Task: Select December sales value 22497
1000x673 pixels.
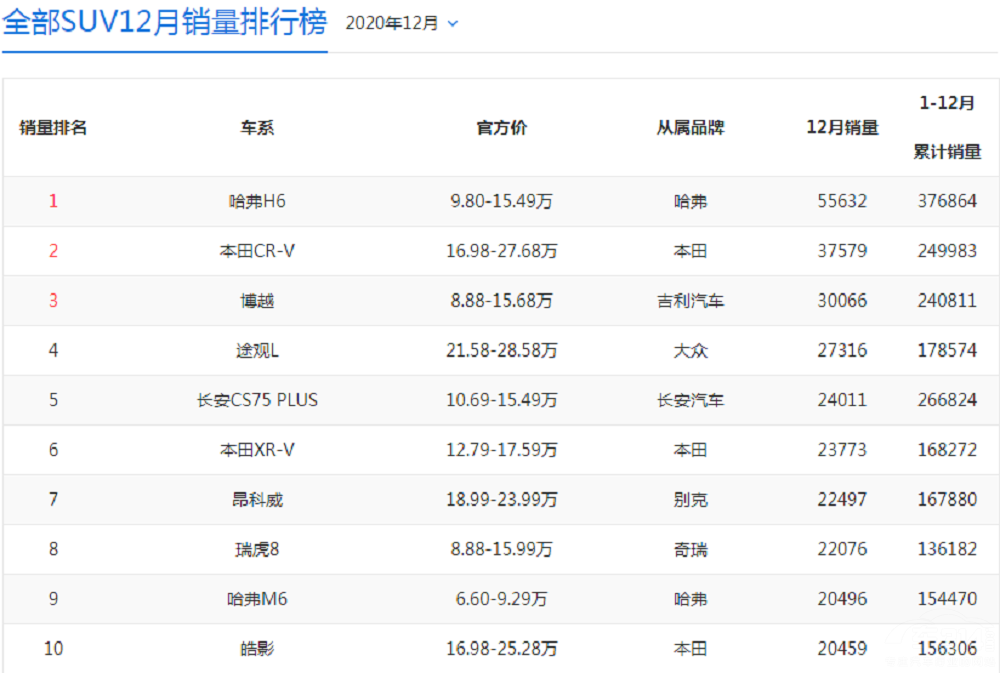Action: [842, 499]
